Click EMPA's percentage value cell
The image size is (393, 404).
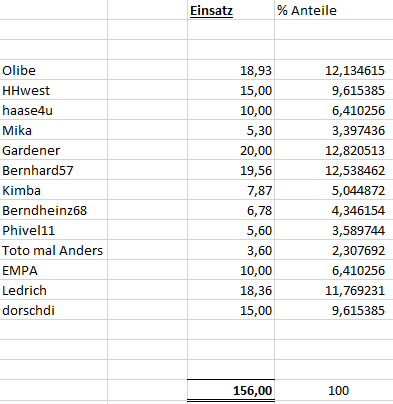click(334, 270)
